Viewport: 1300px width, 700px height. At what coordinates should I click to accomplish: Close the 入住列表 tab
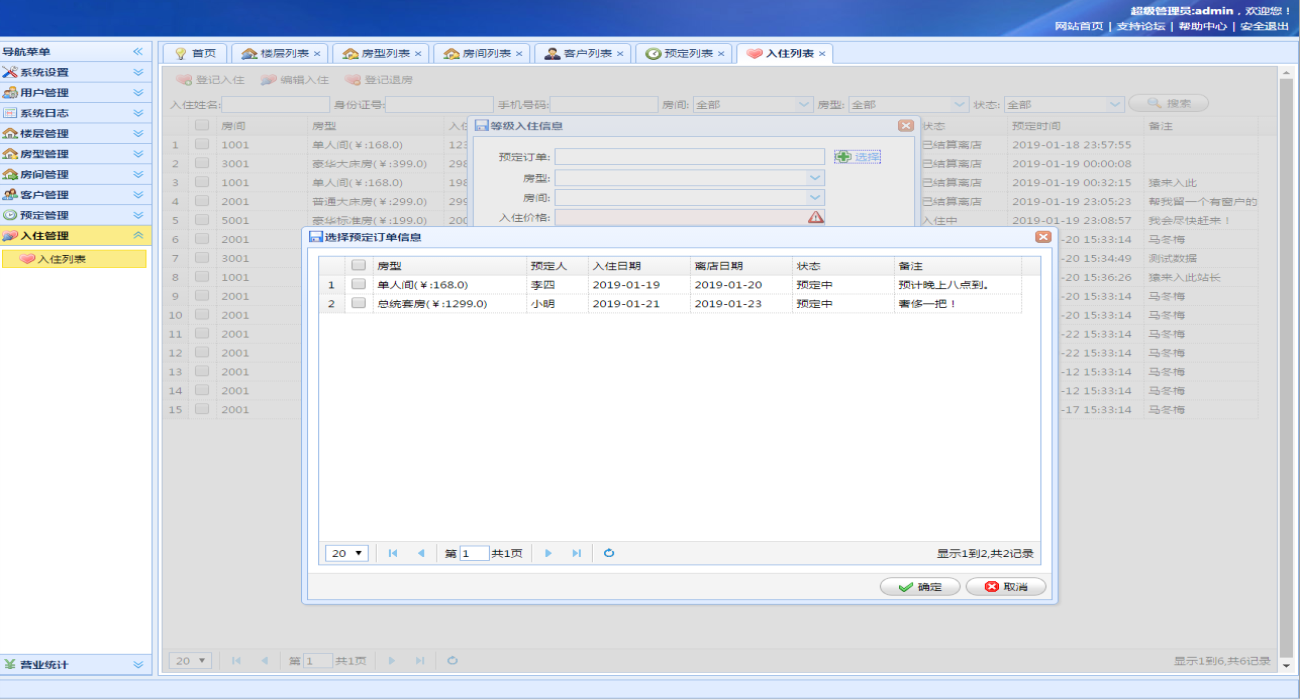click(822, 54)
